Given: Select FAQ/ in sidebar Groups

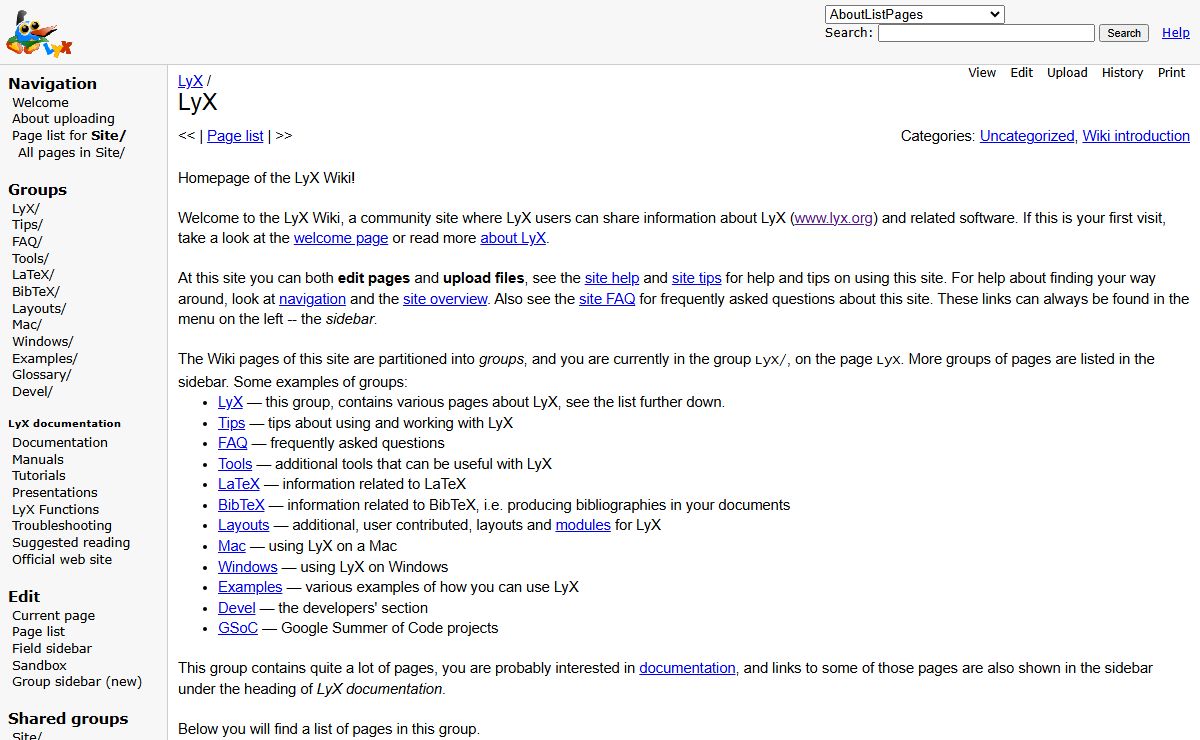Looking at the screenshot, I should (x=27, y=241).
